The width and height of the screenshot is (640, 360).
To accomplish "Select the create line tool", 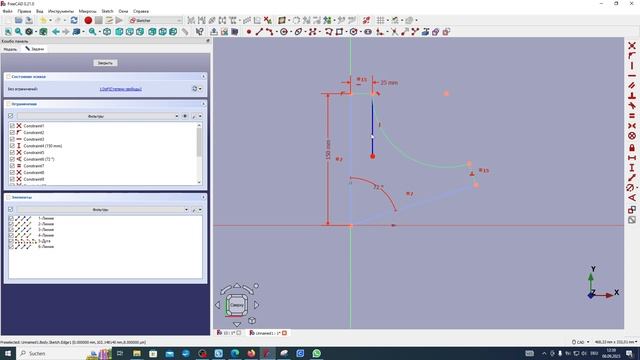I will pos(259,31).
